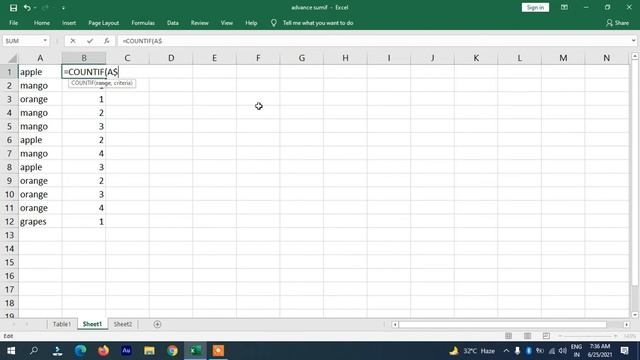Click horizontal scrollbar left arrow
The width and height of the screenshot is (640, 360).
[395, 324]
